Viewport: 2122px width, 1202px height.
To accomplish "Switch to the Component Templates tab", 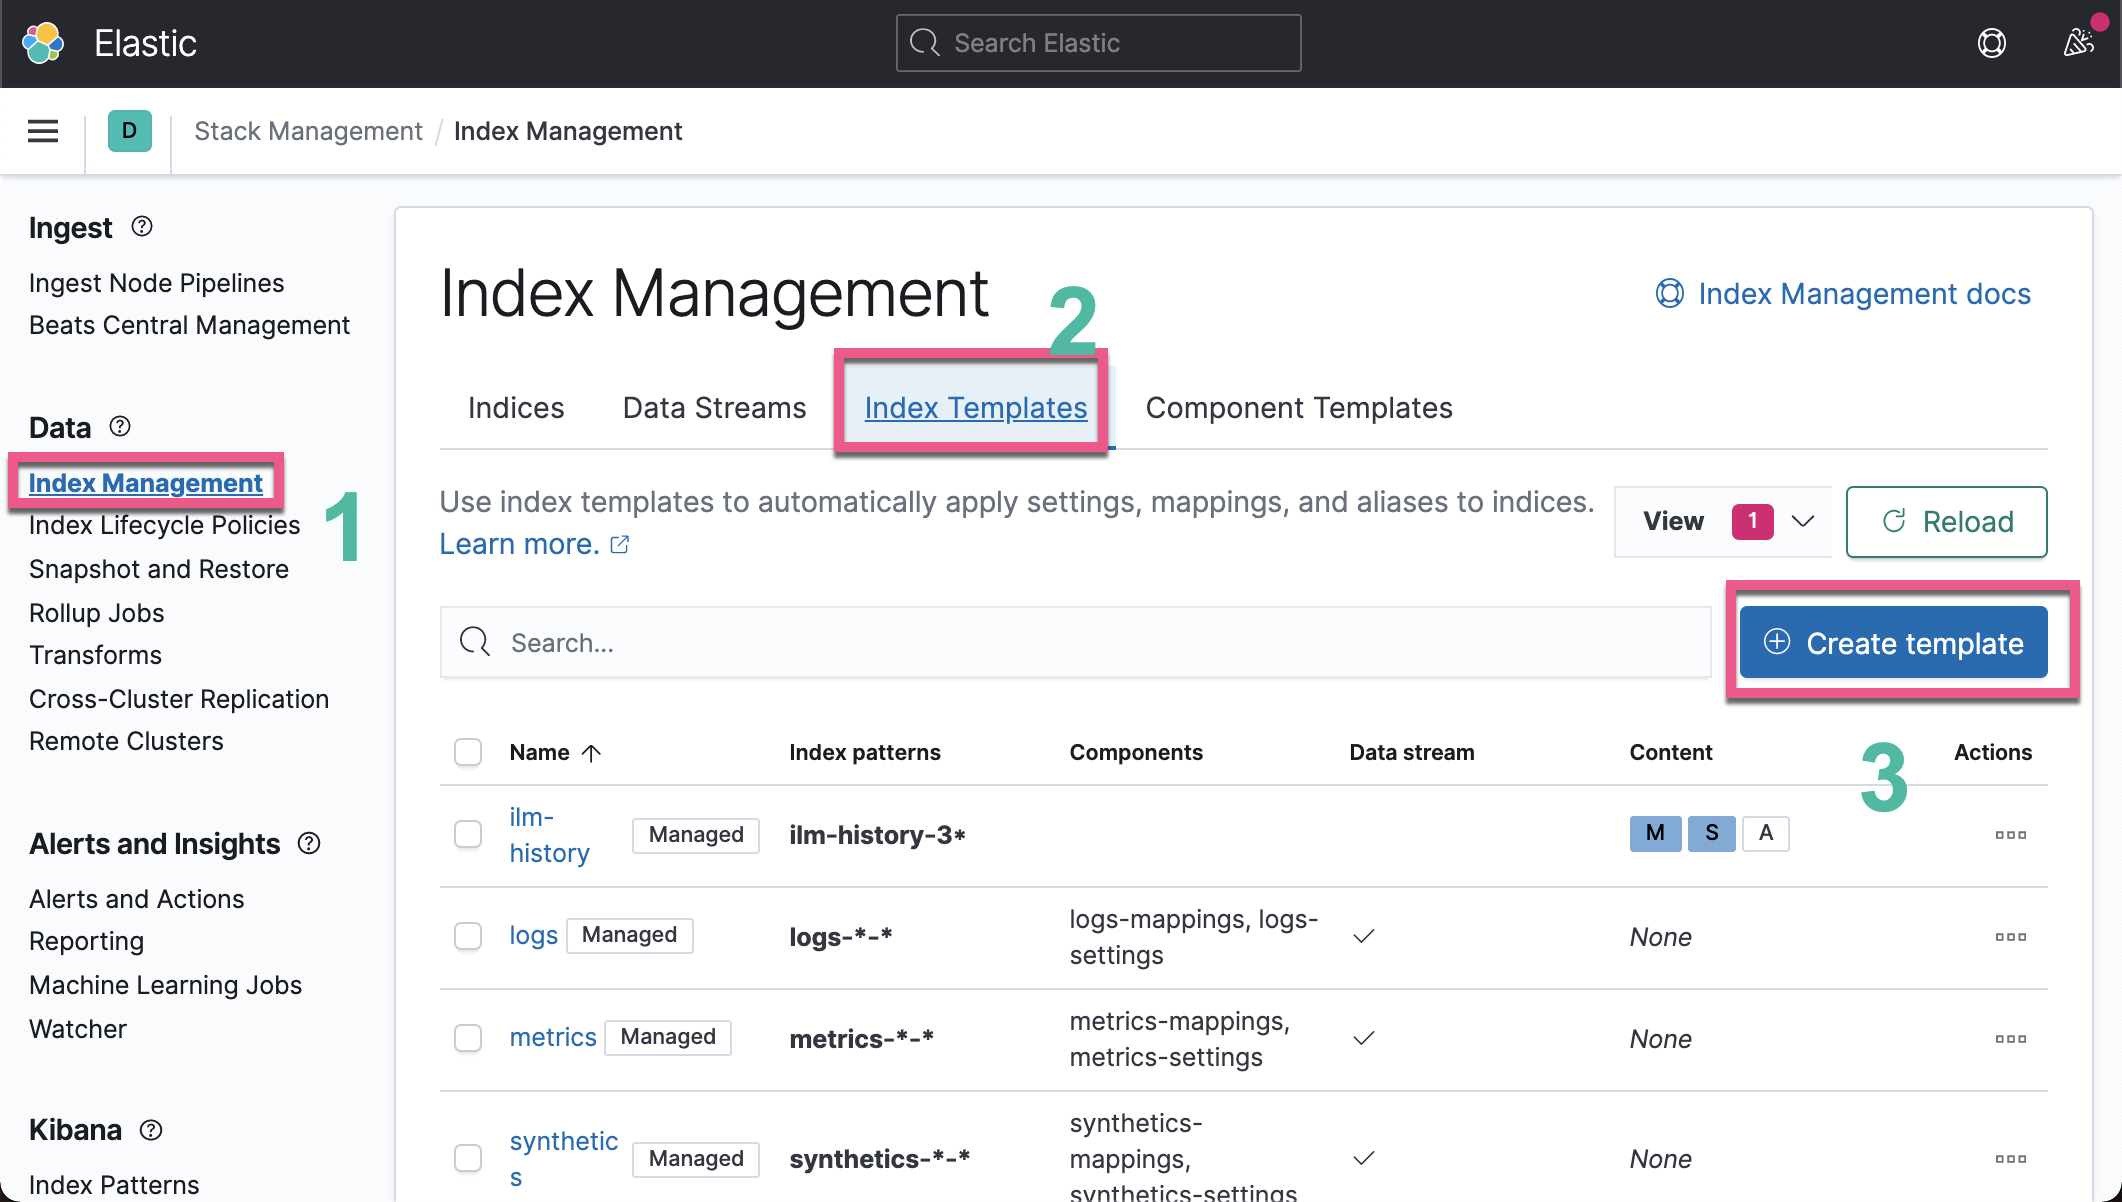I will (x=1298, y=408).
